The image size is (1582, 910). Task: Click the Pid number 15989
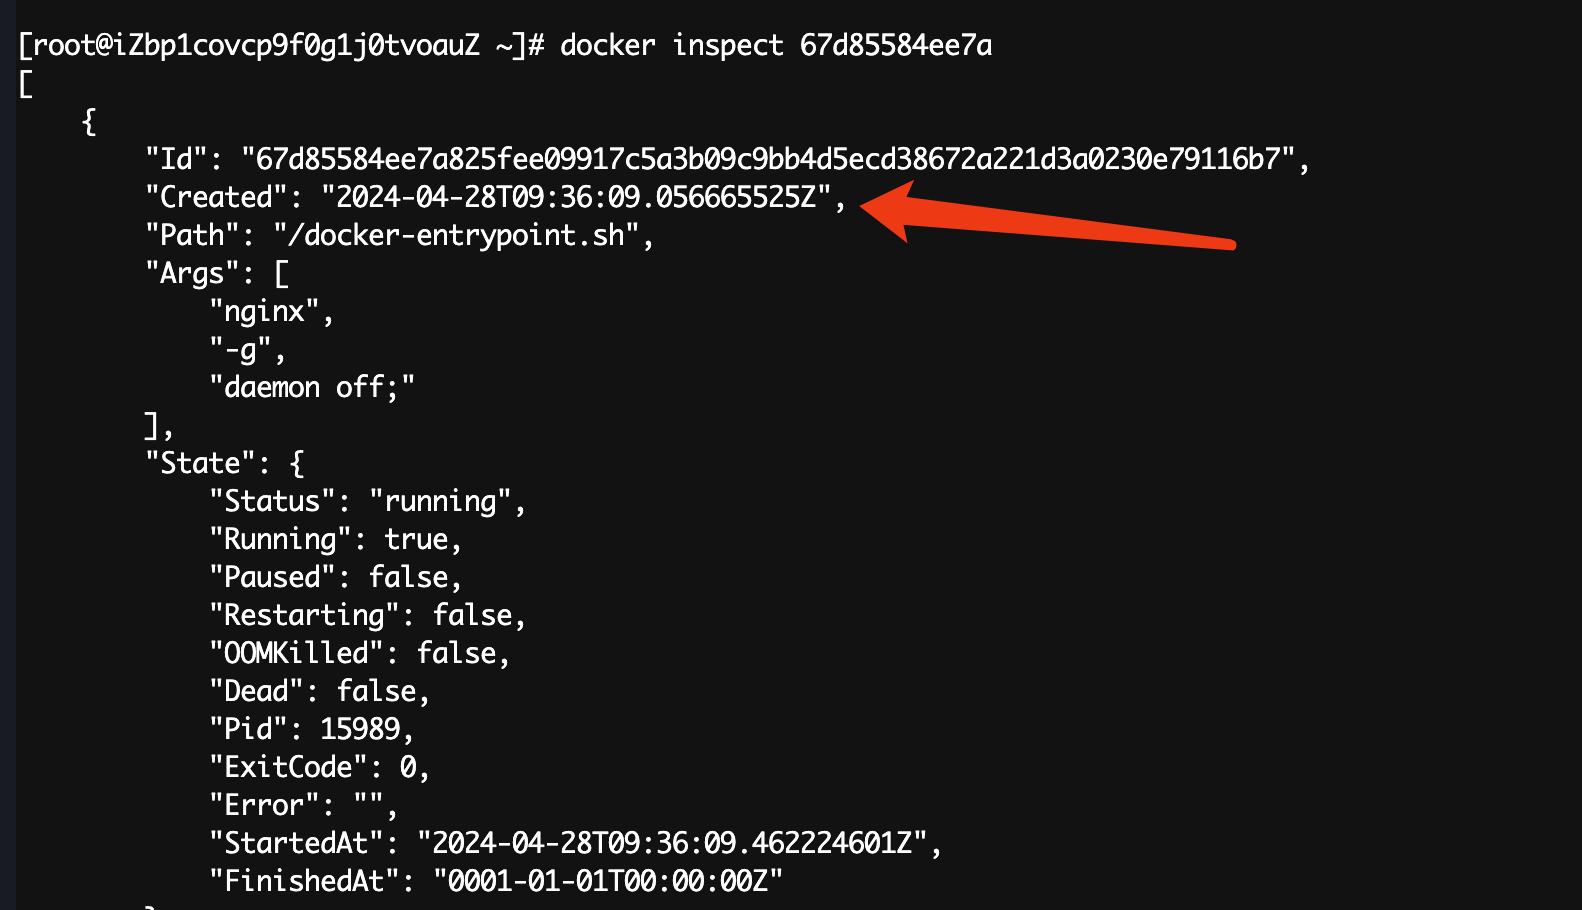click(360, 729)
